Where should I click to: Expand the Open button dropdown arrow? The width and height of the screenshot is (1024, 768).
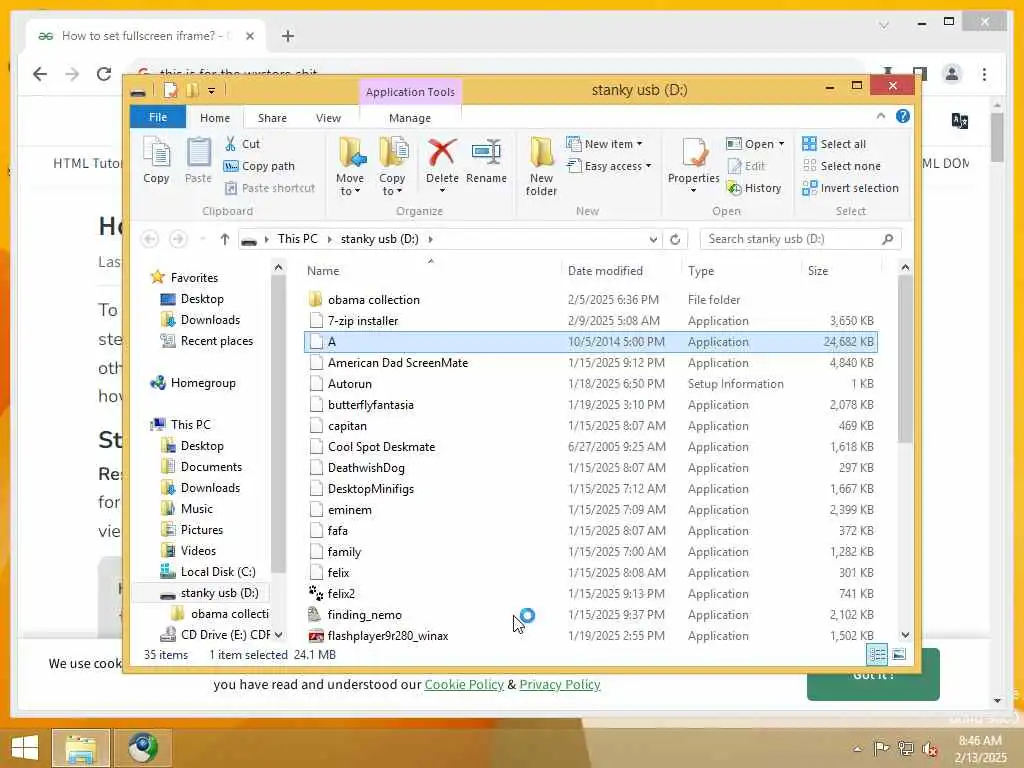point(781,144)
